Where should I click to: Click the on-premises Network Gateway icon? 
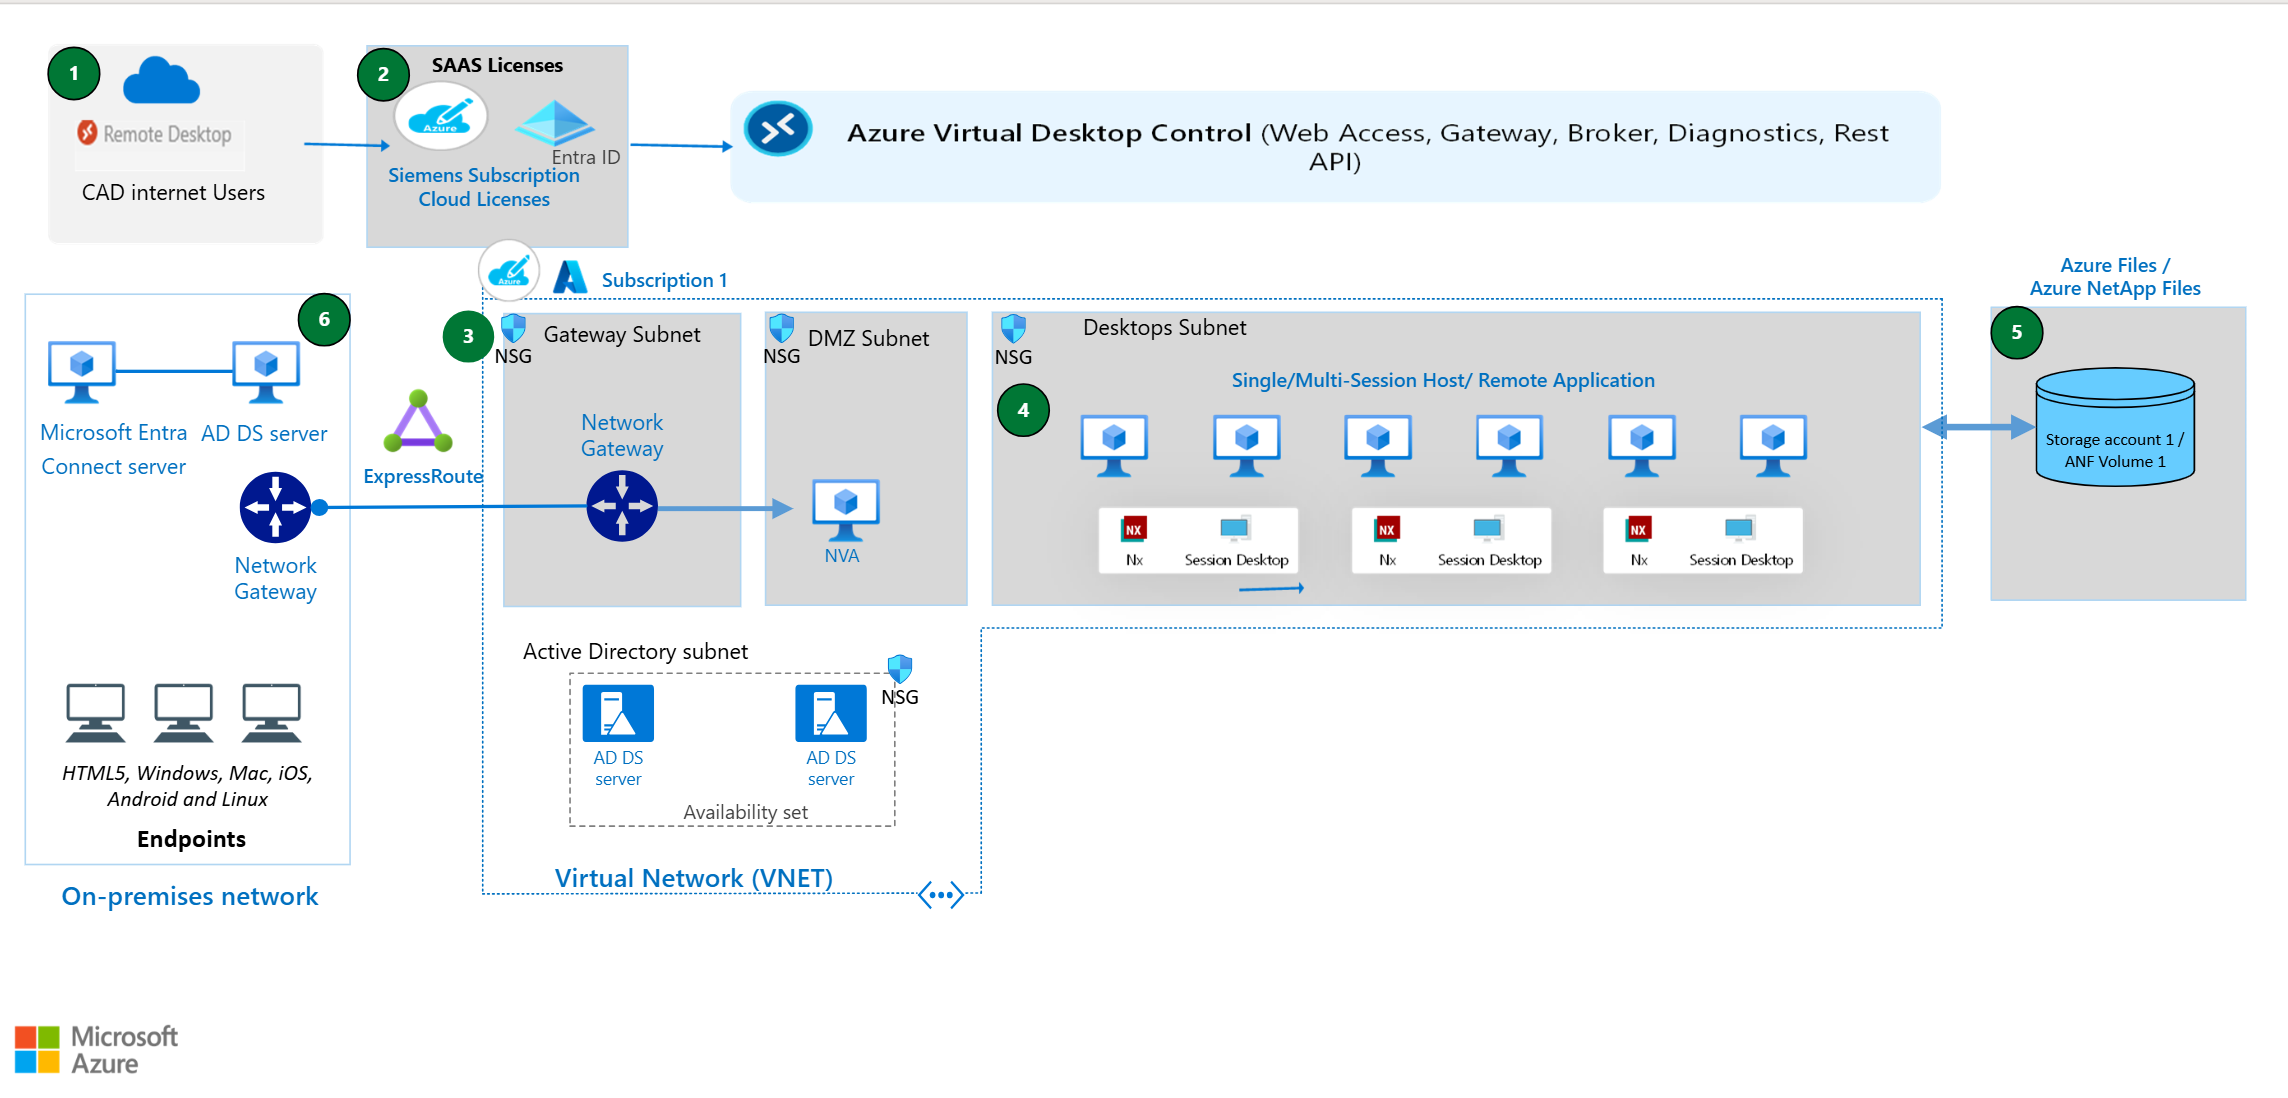[x=275, y=507]
